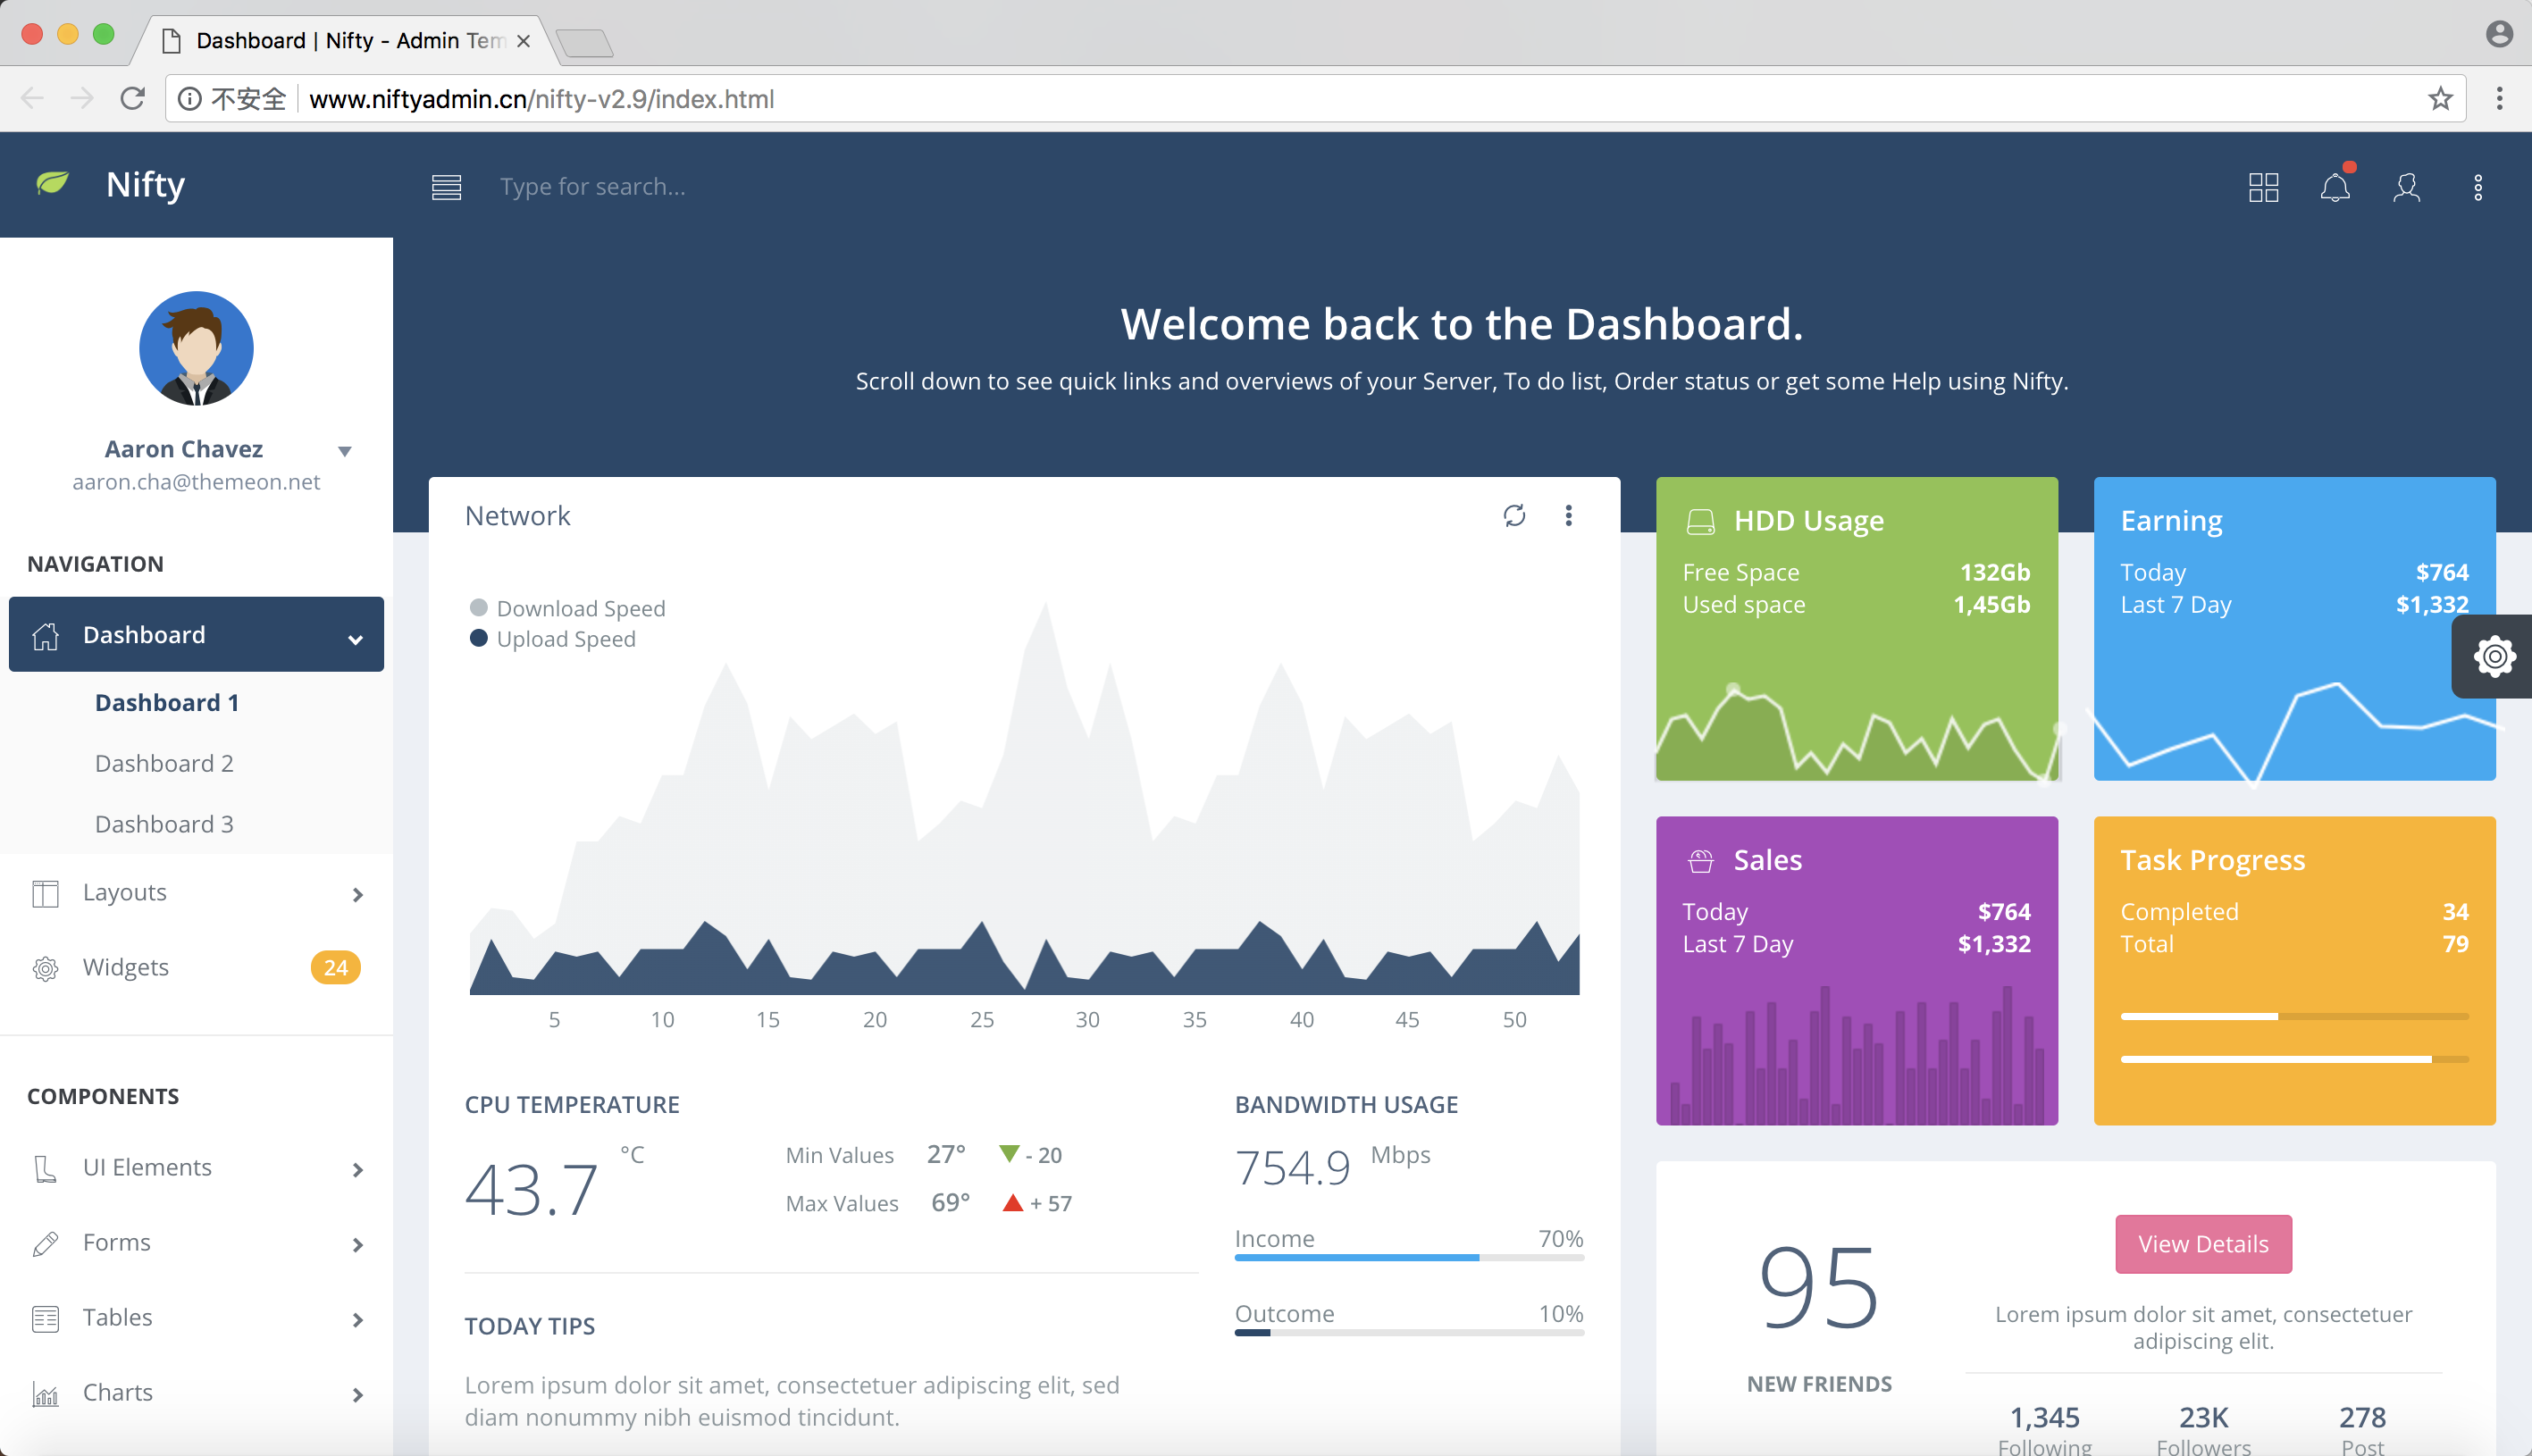Click the Charts icon in sidebar
2532x1456 pixels.
46,1392
